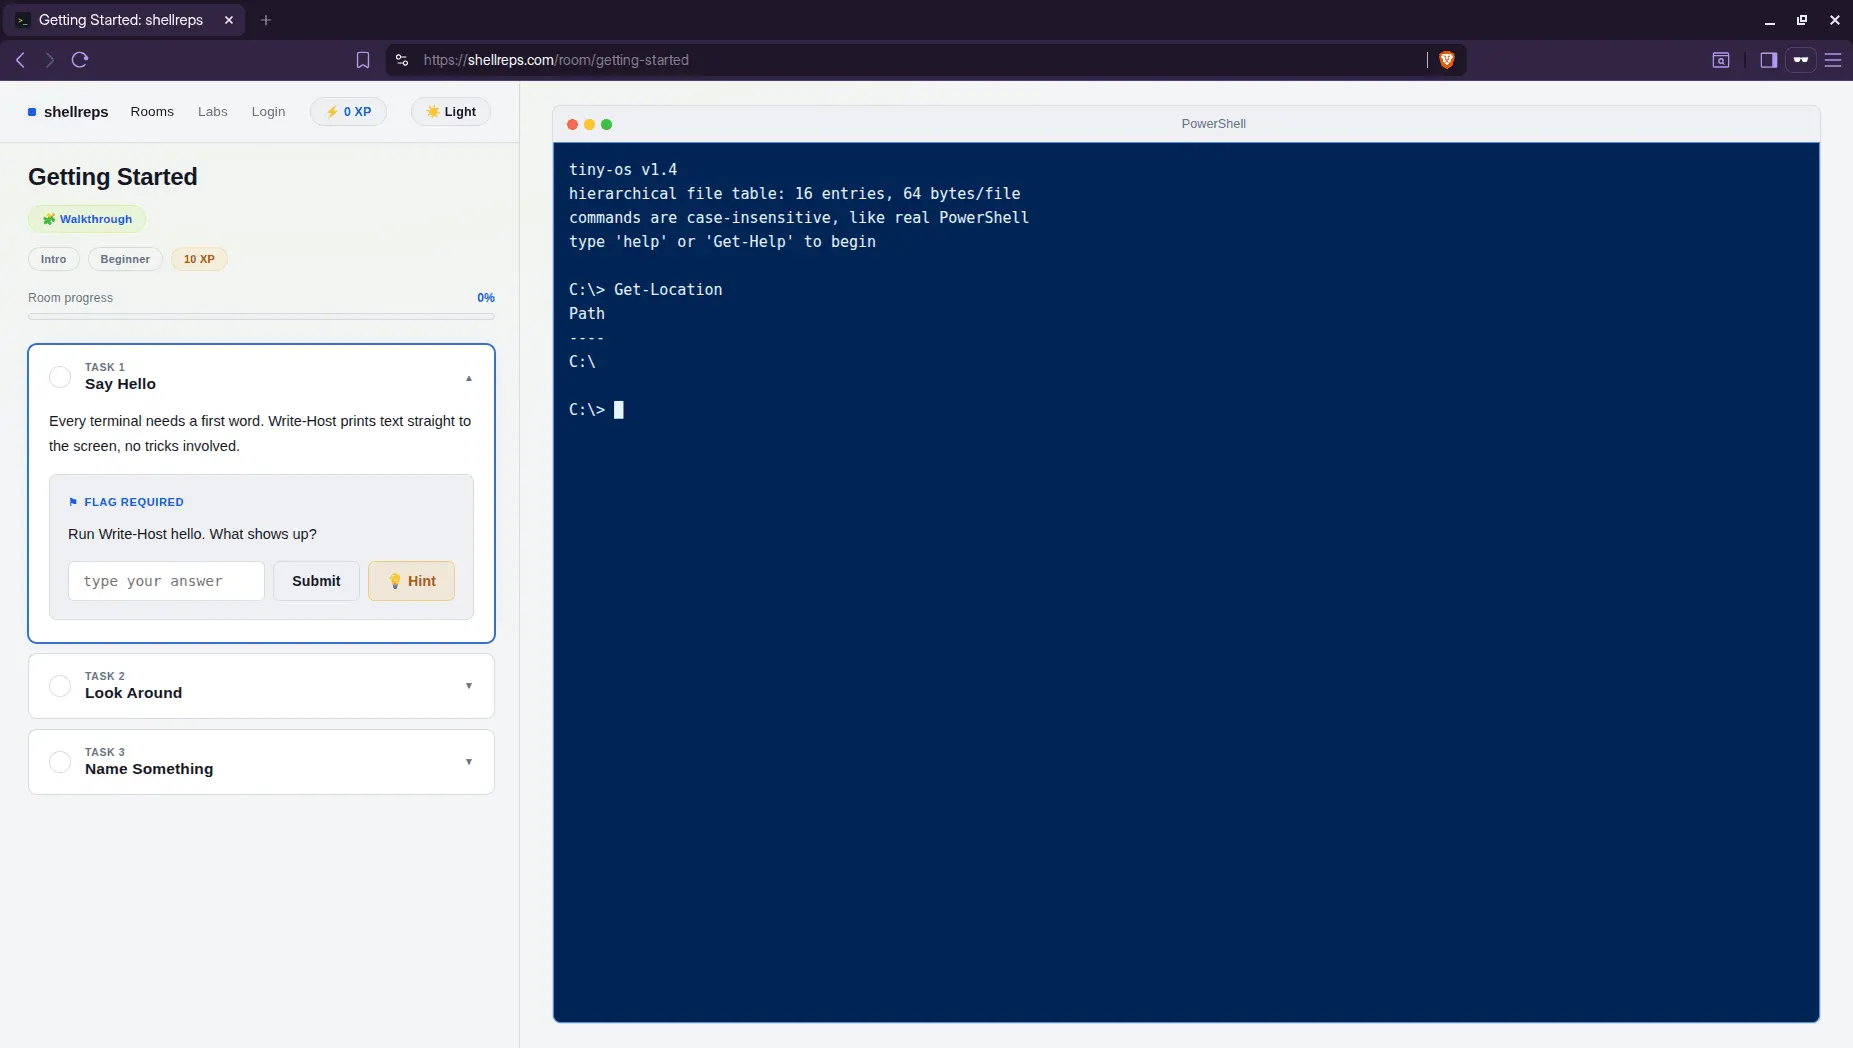Open site settings icon in address bar
Viewport: 1853px width, 1048px height.
[402, 60]
